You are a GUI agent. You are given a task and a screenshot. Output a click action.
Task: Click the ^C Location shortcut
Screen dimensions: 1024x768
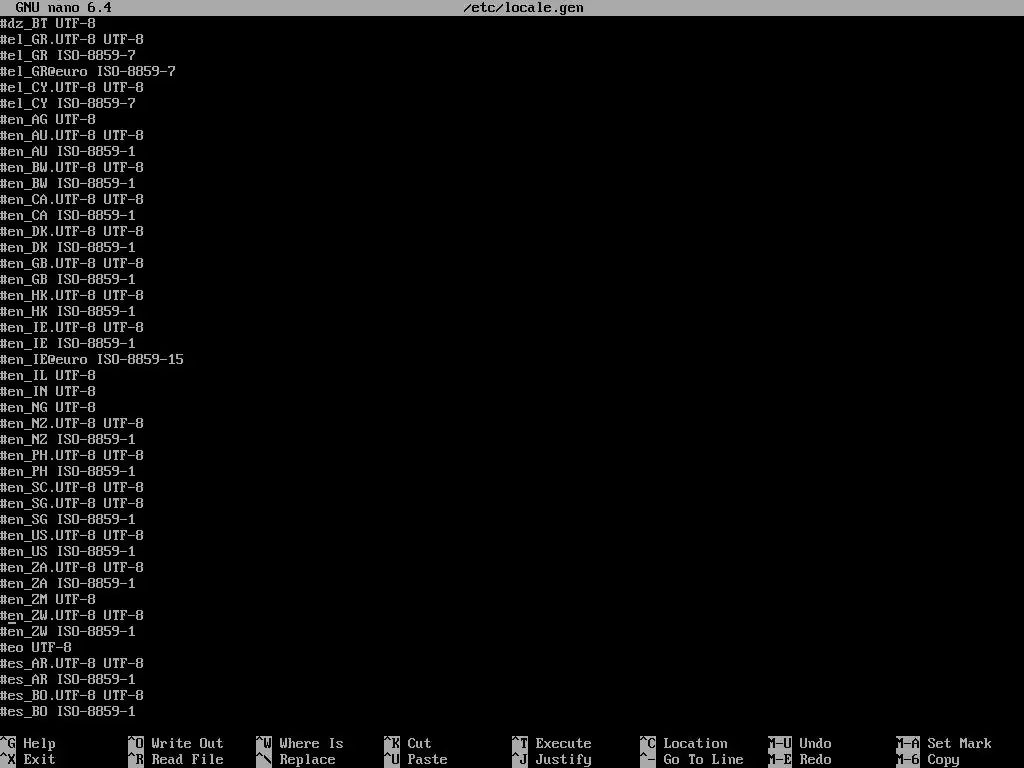pos(684,743)
